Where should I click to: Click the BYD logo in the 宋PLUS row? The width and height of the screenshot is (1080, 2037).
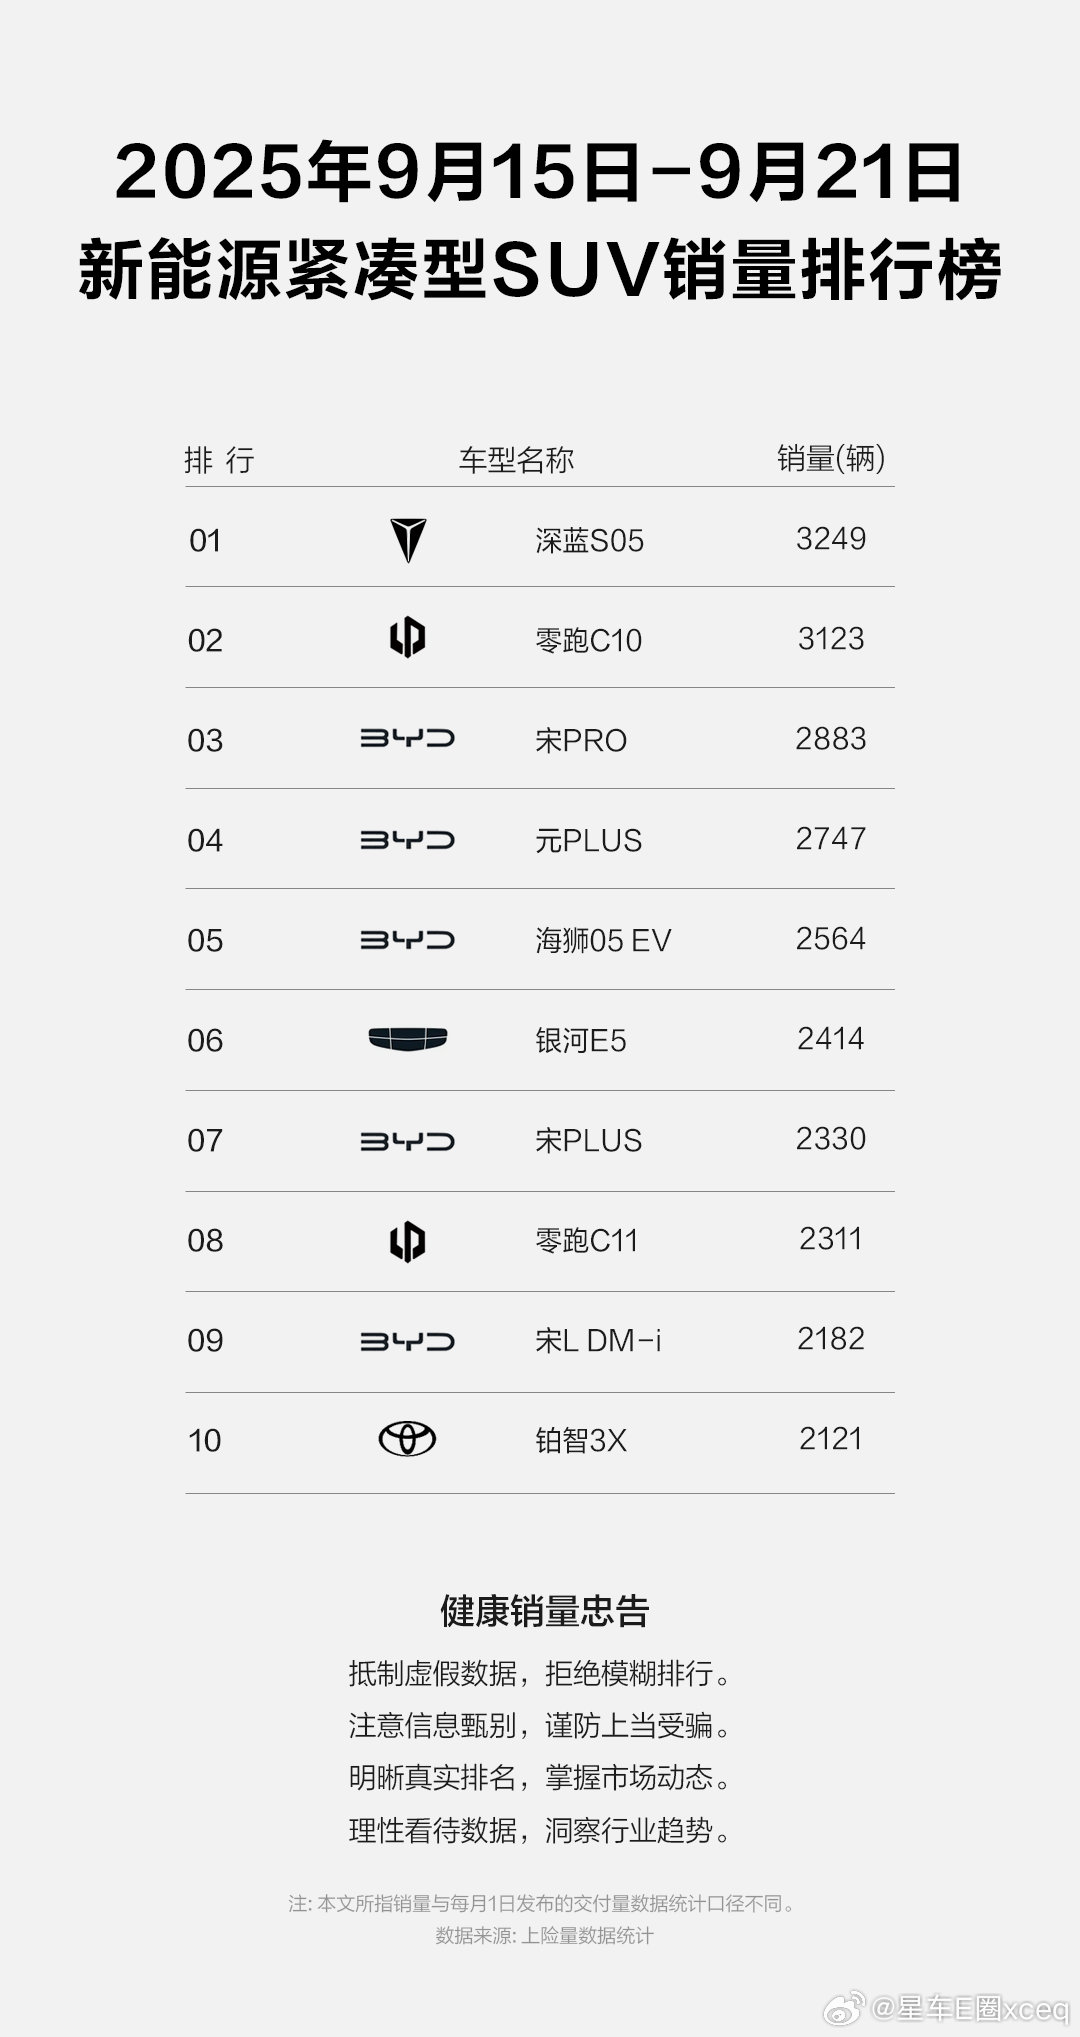[407, 1141]
